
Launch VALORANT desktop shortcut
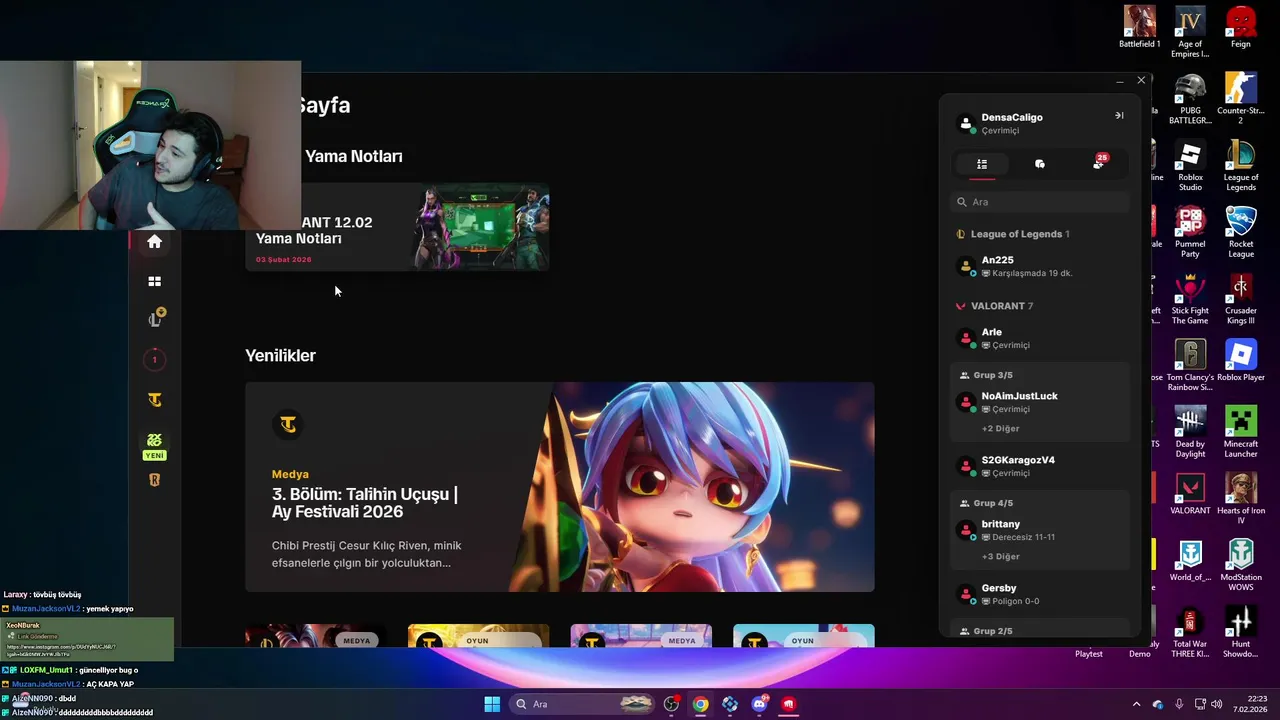point(1190,494)
